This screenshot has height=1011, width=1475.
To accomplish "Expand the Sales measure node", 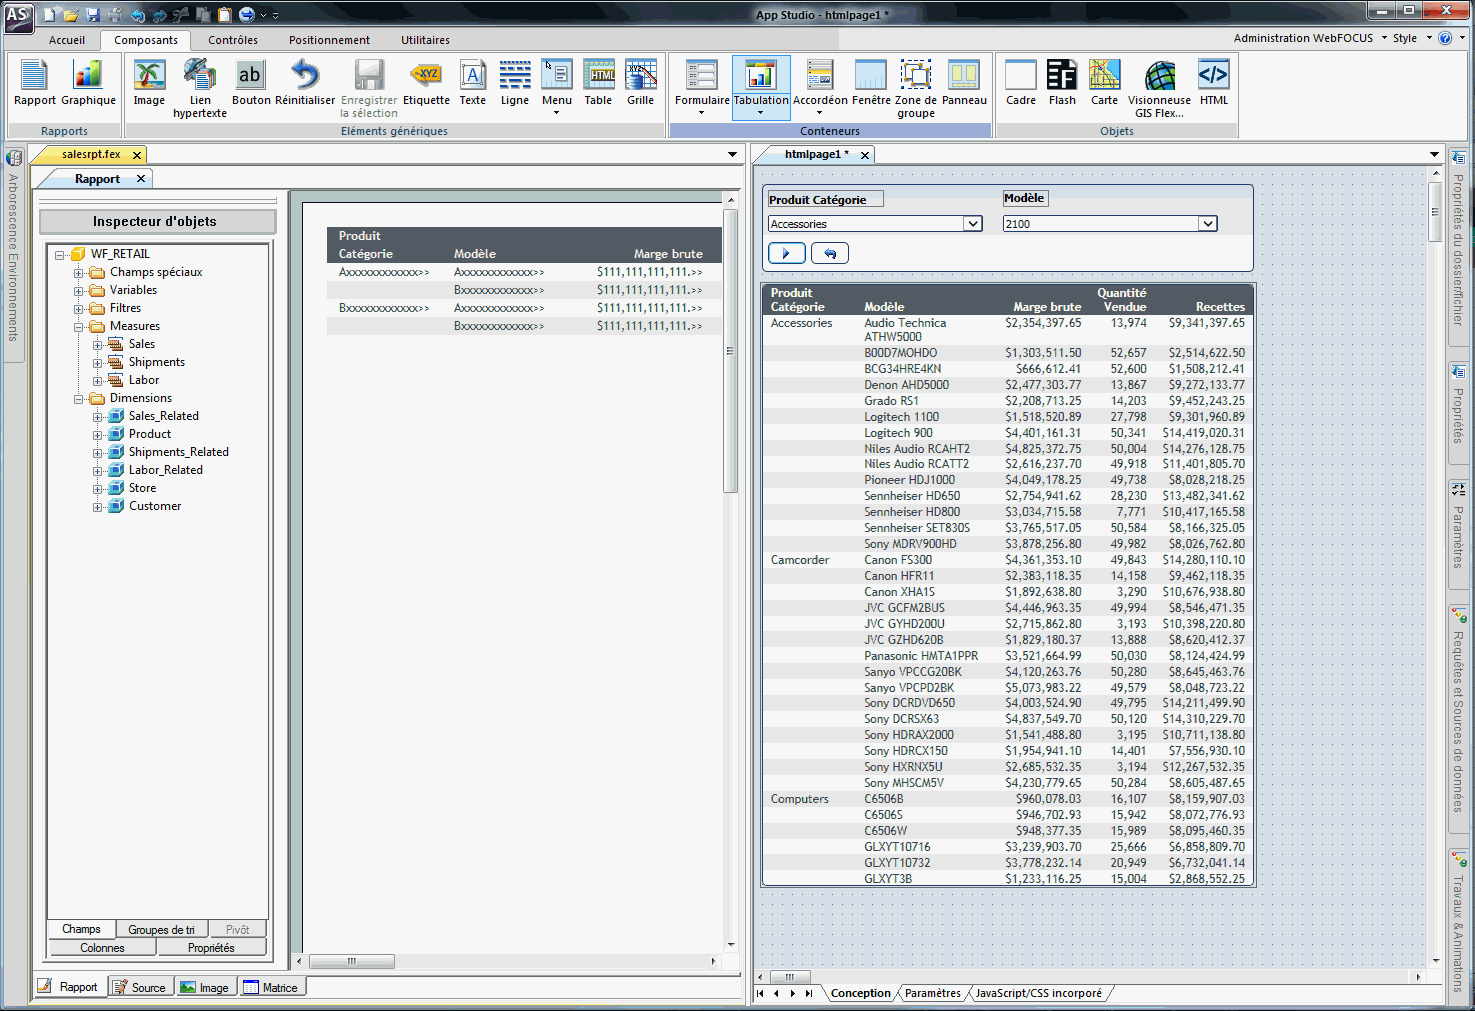I will click(x=97, y=344).
